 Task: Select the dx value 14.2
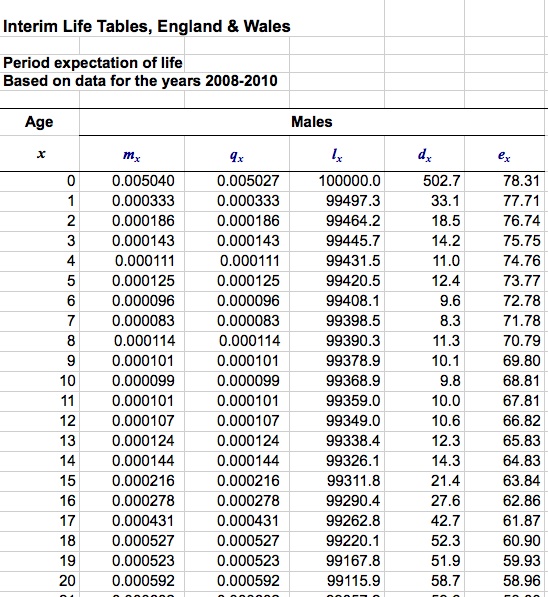[x=446, y=241]
